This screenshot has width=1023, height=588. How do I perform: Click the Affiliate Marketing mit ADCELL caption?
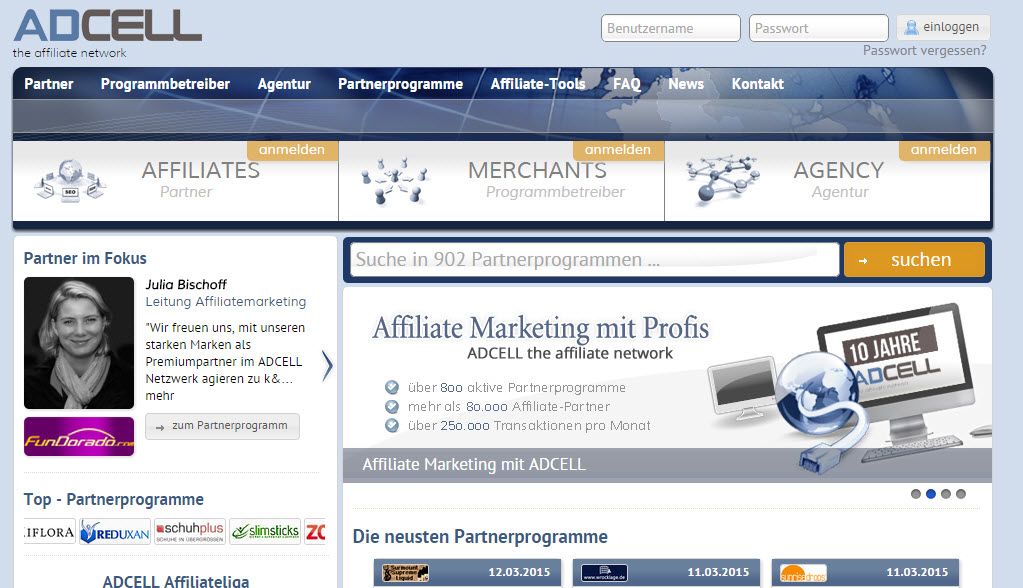coord(474,464)
